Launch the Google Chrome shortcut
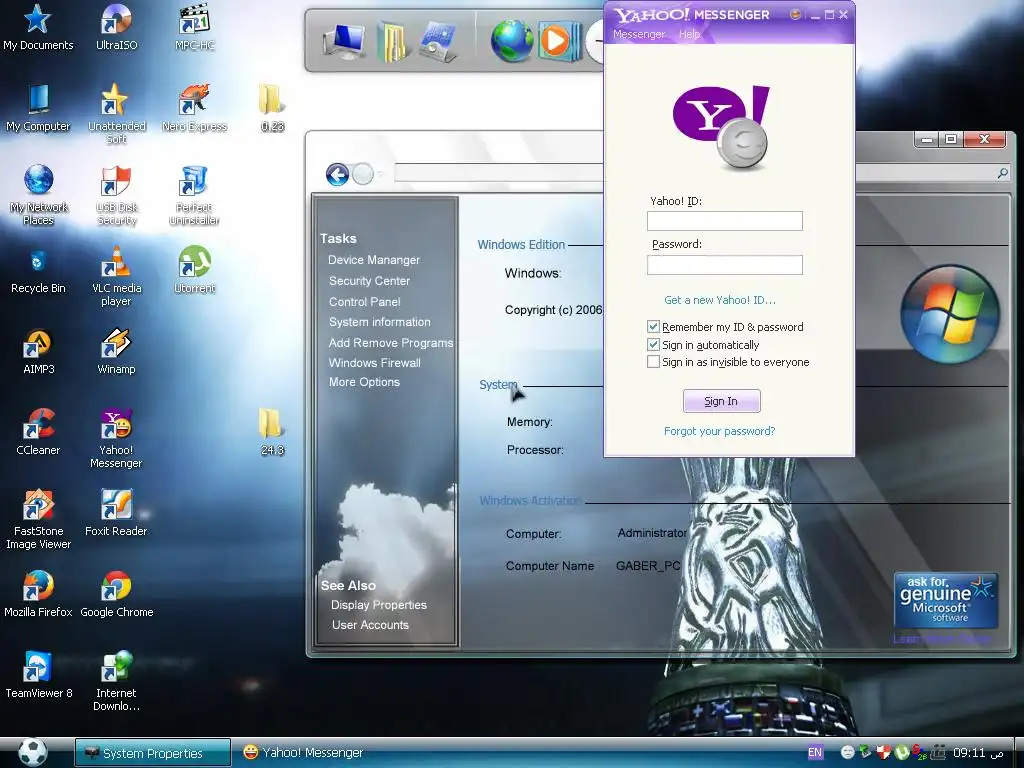 [x=116, y=594]
